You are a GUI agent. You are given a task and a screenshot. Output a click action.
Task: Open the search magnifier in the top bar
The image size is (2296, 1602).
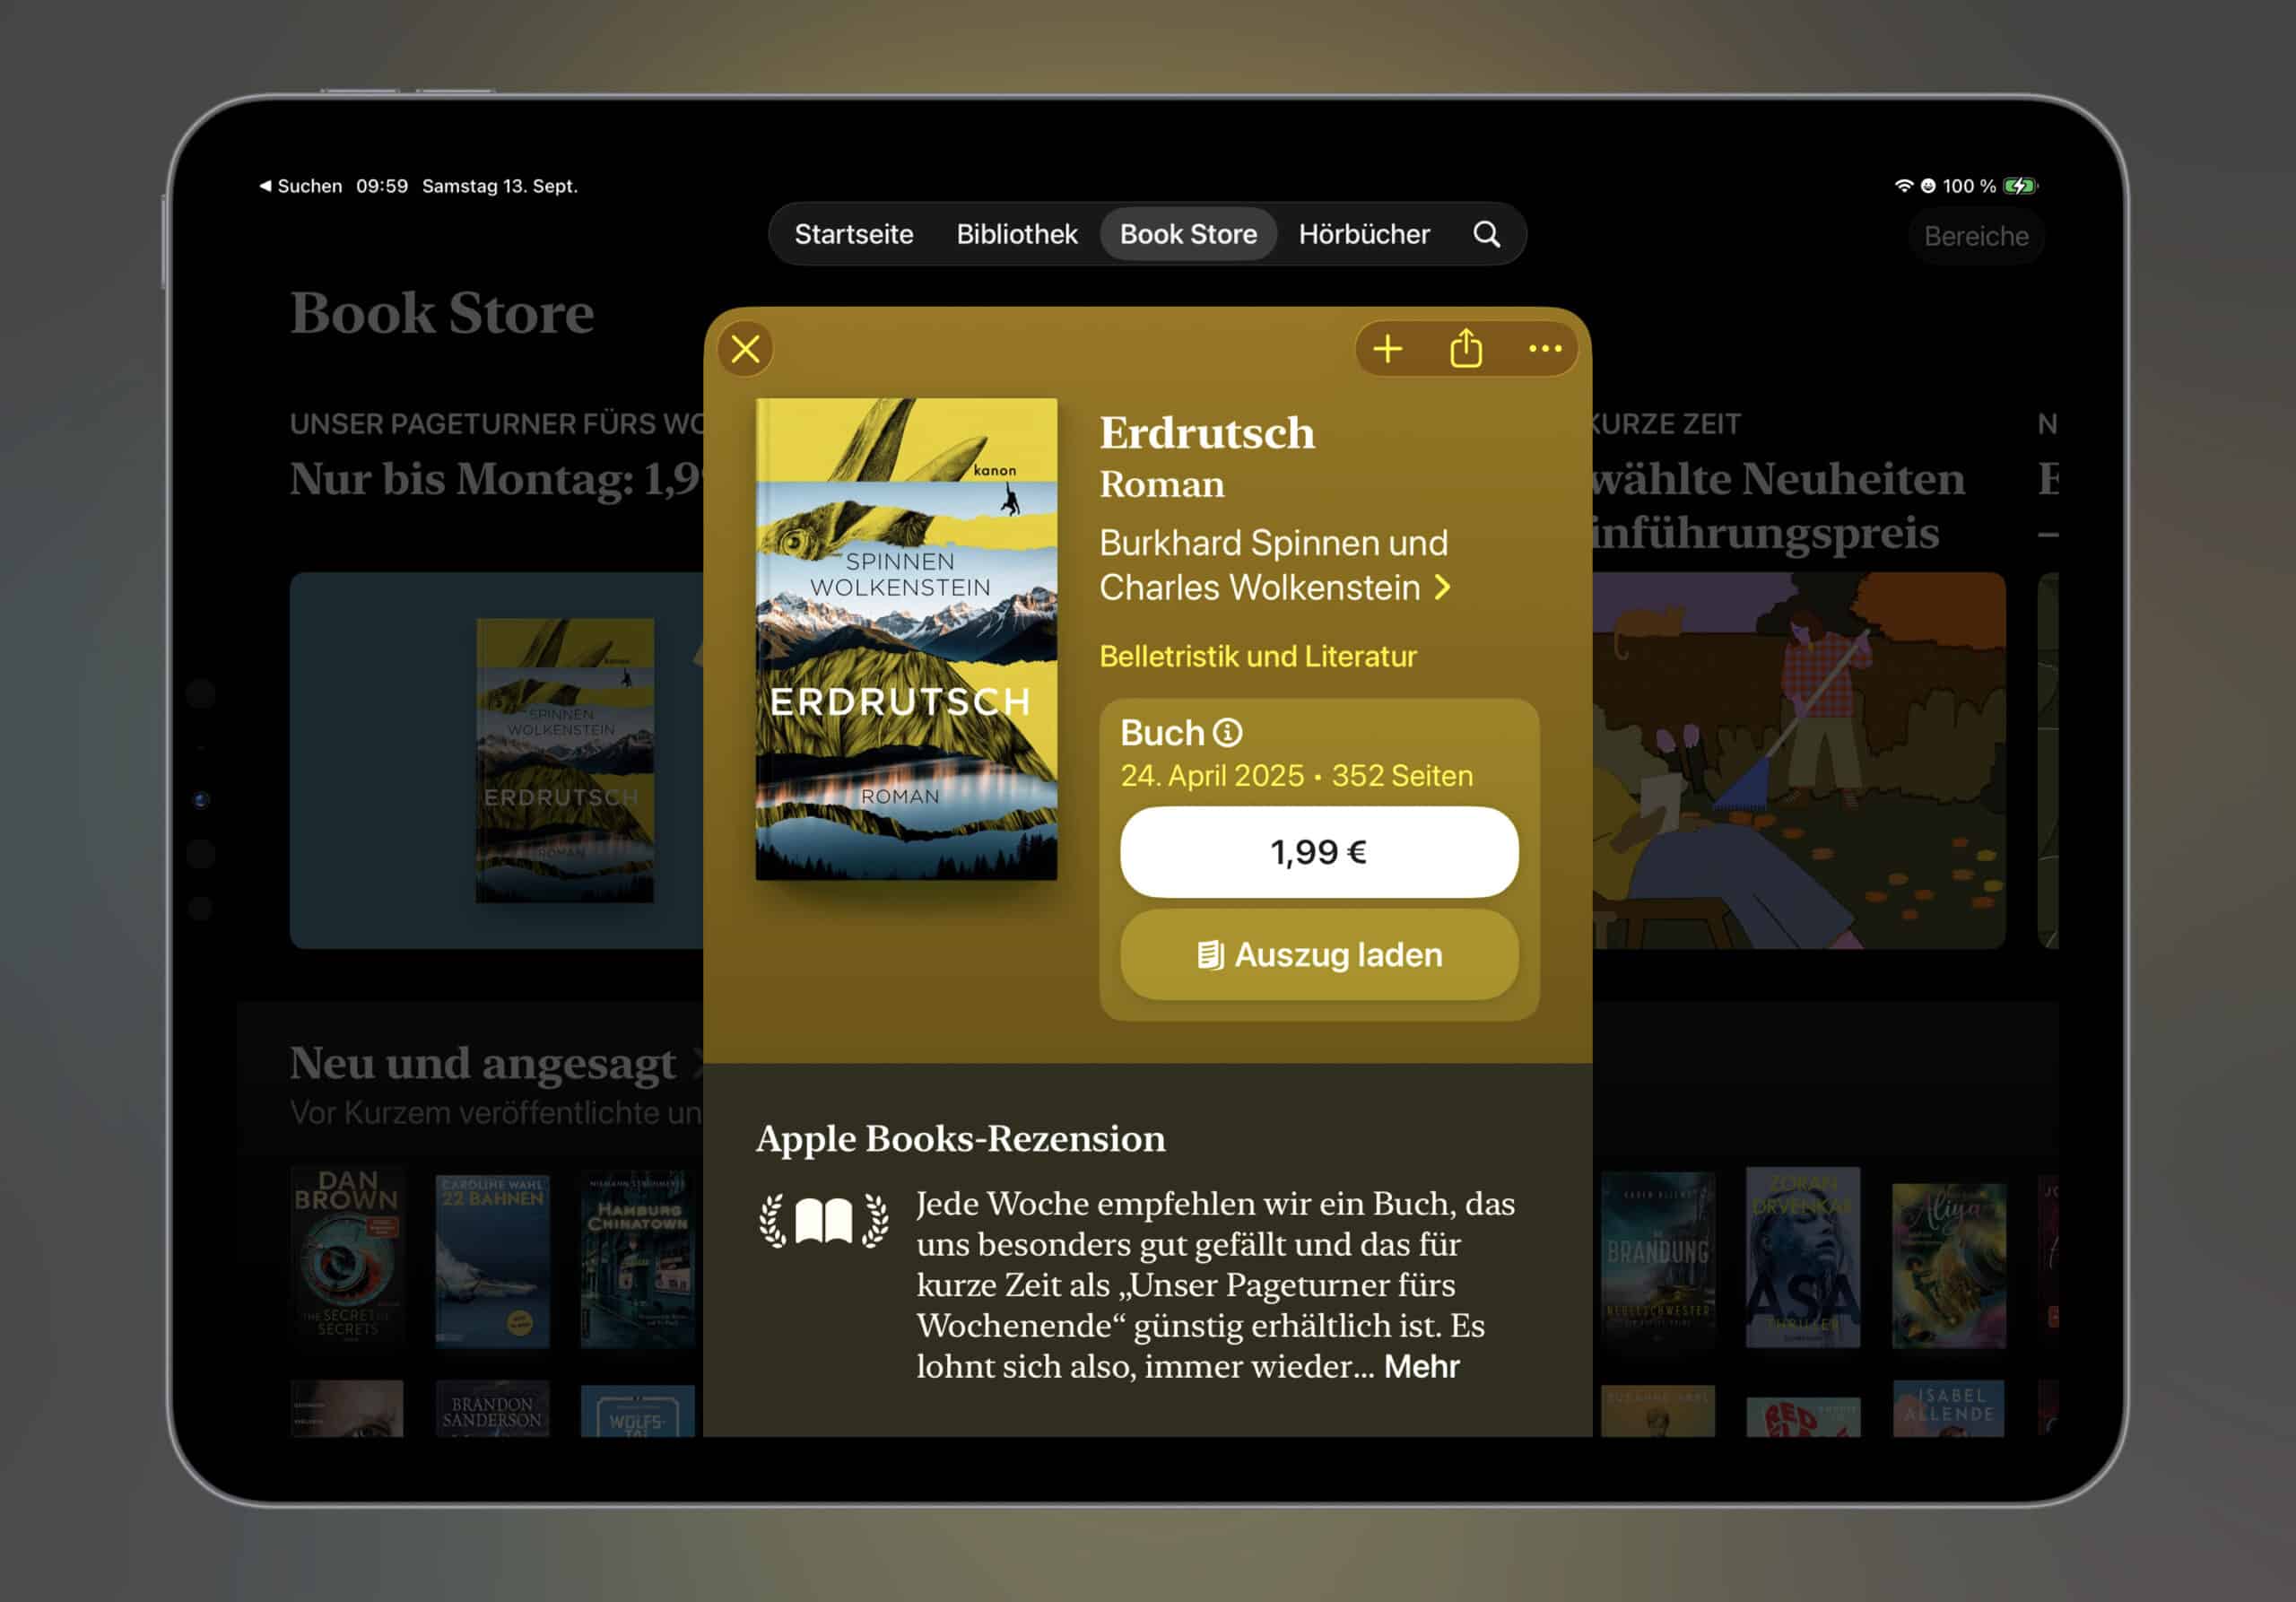(1486, 234)
